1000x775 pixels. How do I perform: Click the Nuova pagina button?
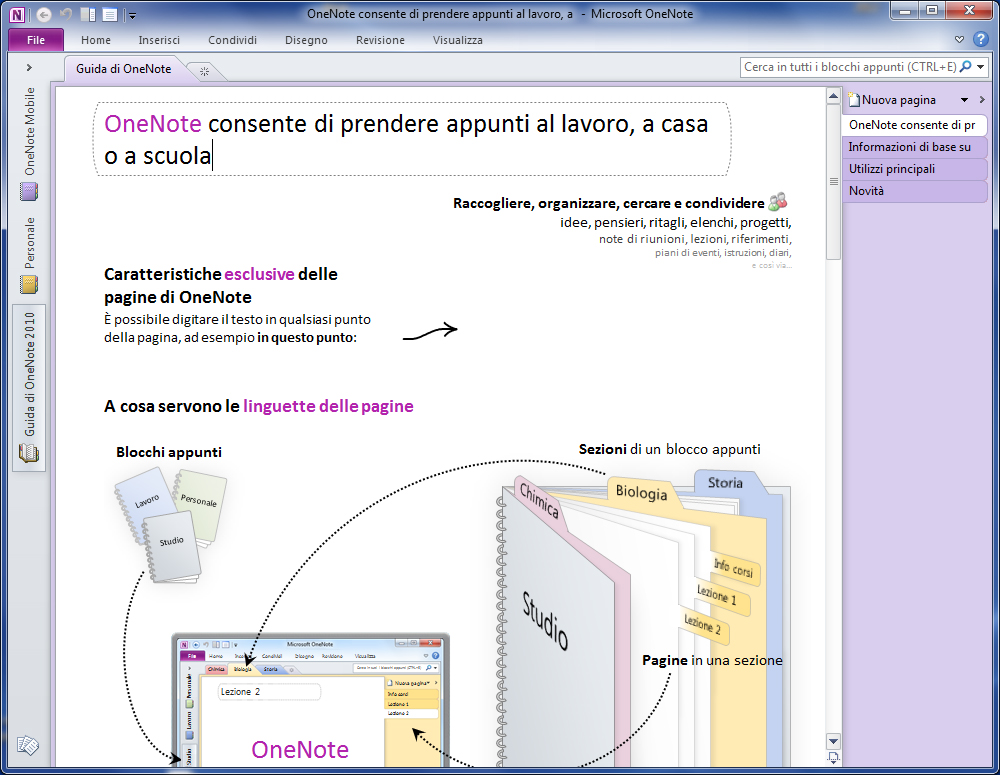[x=898, y=100]
